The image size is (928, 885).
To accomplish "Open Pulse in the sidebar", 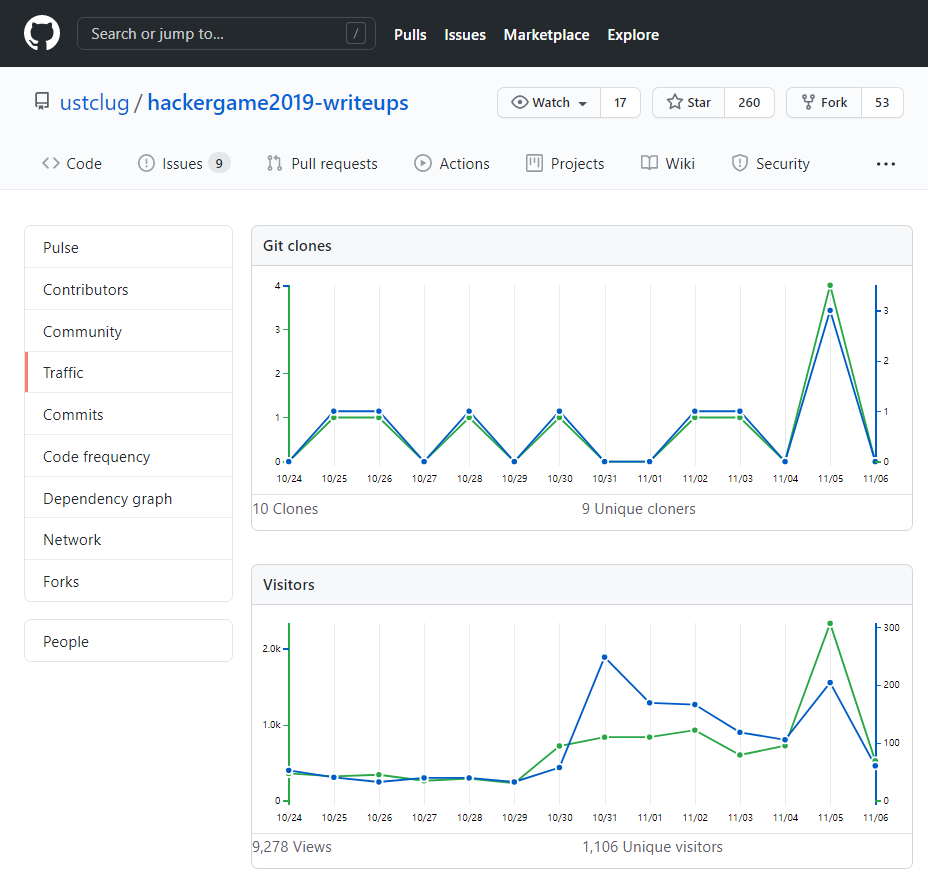I will click(128, 247).
